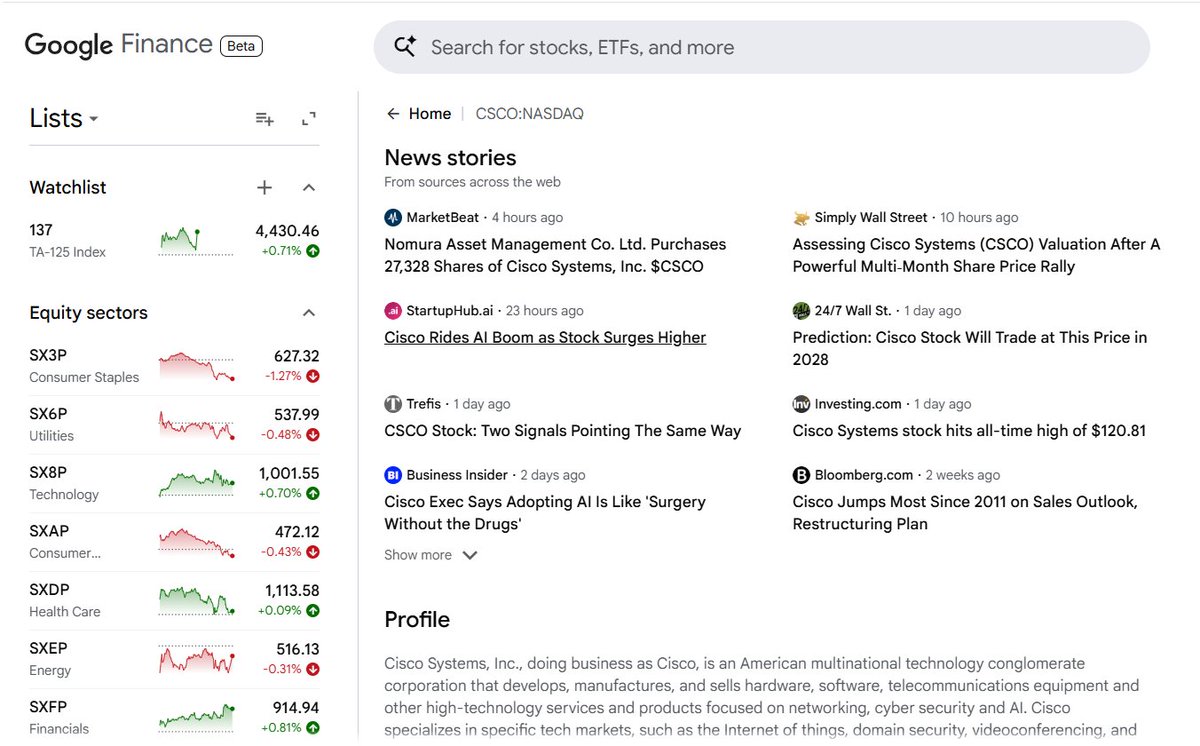Viewport: 1200px width, 746px height.
Task: Click the StartupHub.ai source icon
Action: 393,310
